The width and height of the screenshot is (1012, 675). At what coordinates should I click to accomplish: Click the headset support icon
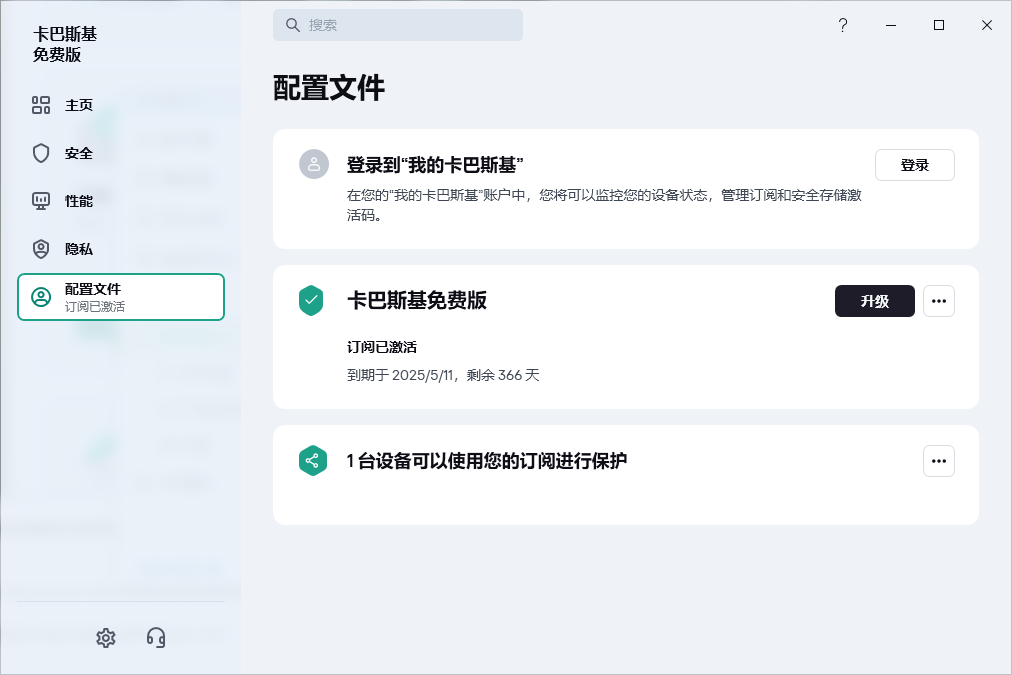[x=156, y=637]
